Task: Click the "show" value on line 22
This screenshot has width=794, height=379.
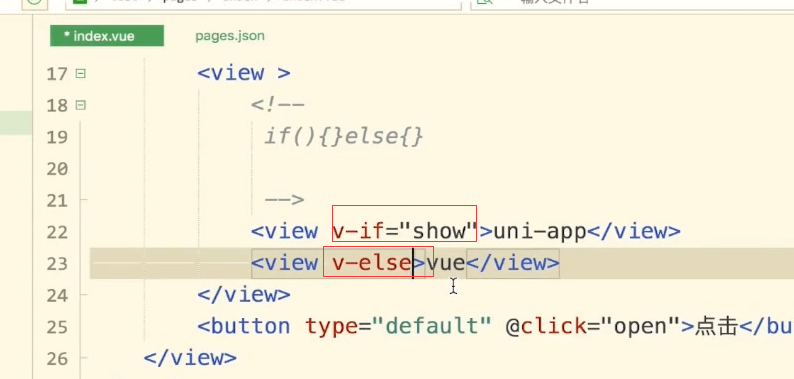Action: (439, 232)
